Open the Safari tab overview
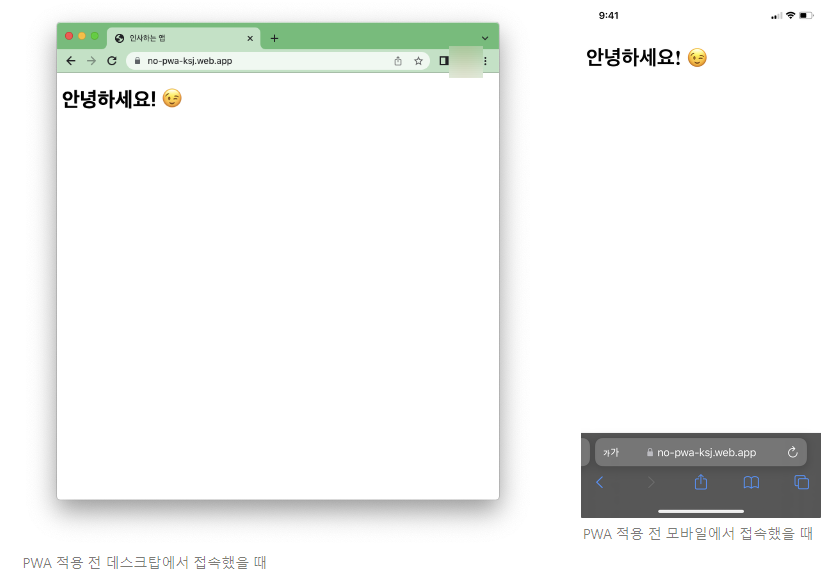This screenshot has width=835, height=582. (x=801, y=482)
